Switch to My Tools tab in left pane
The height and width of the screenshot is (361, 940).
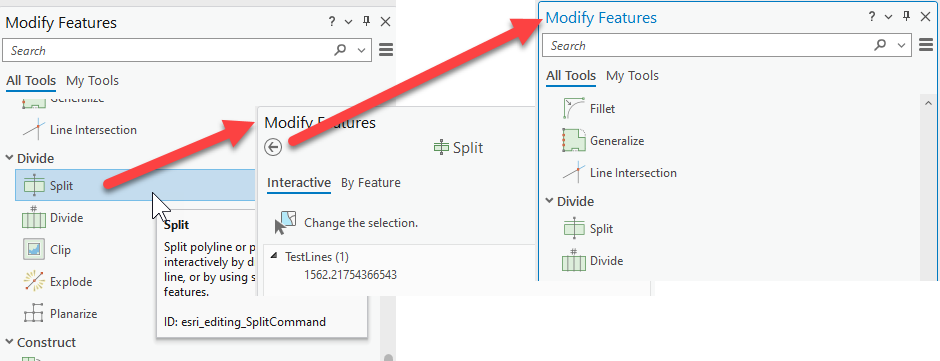click(92, 80)
